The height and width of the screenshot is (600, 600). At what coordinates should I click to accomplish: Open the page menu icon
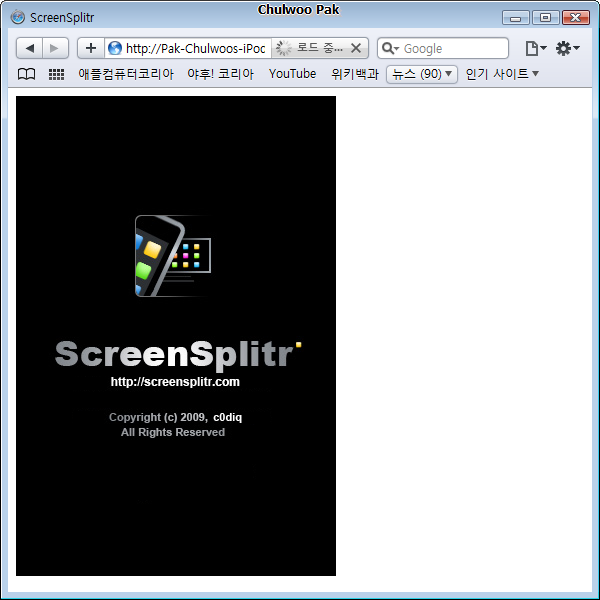point(535,49)
